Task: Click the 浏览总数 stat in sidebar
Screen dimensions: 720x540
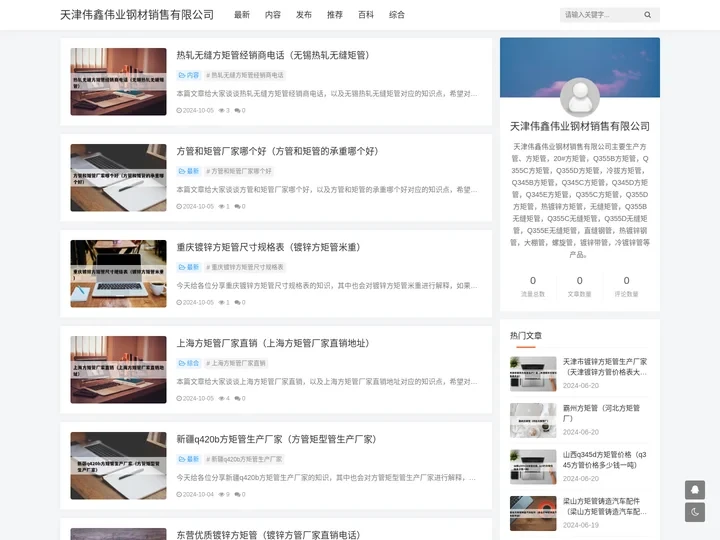Action: (533, 286)
